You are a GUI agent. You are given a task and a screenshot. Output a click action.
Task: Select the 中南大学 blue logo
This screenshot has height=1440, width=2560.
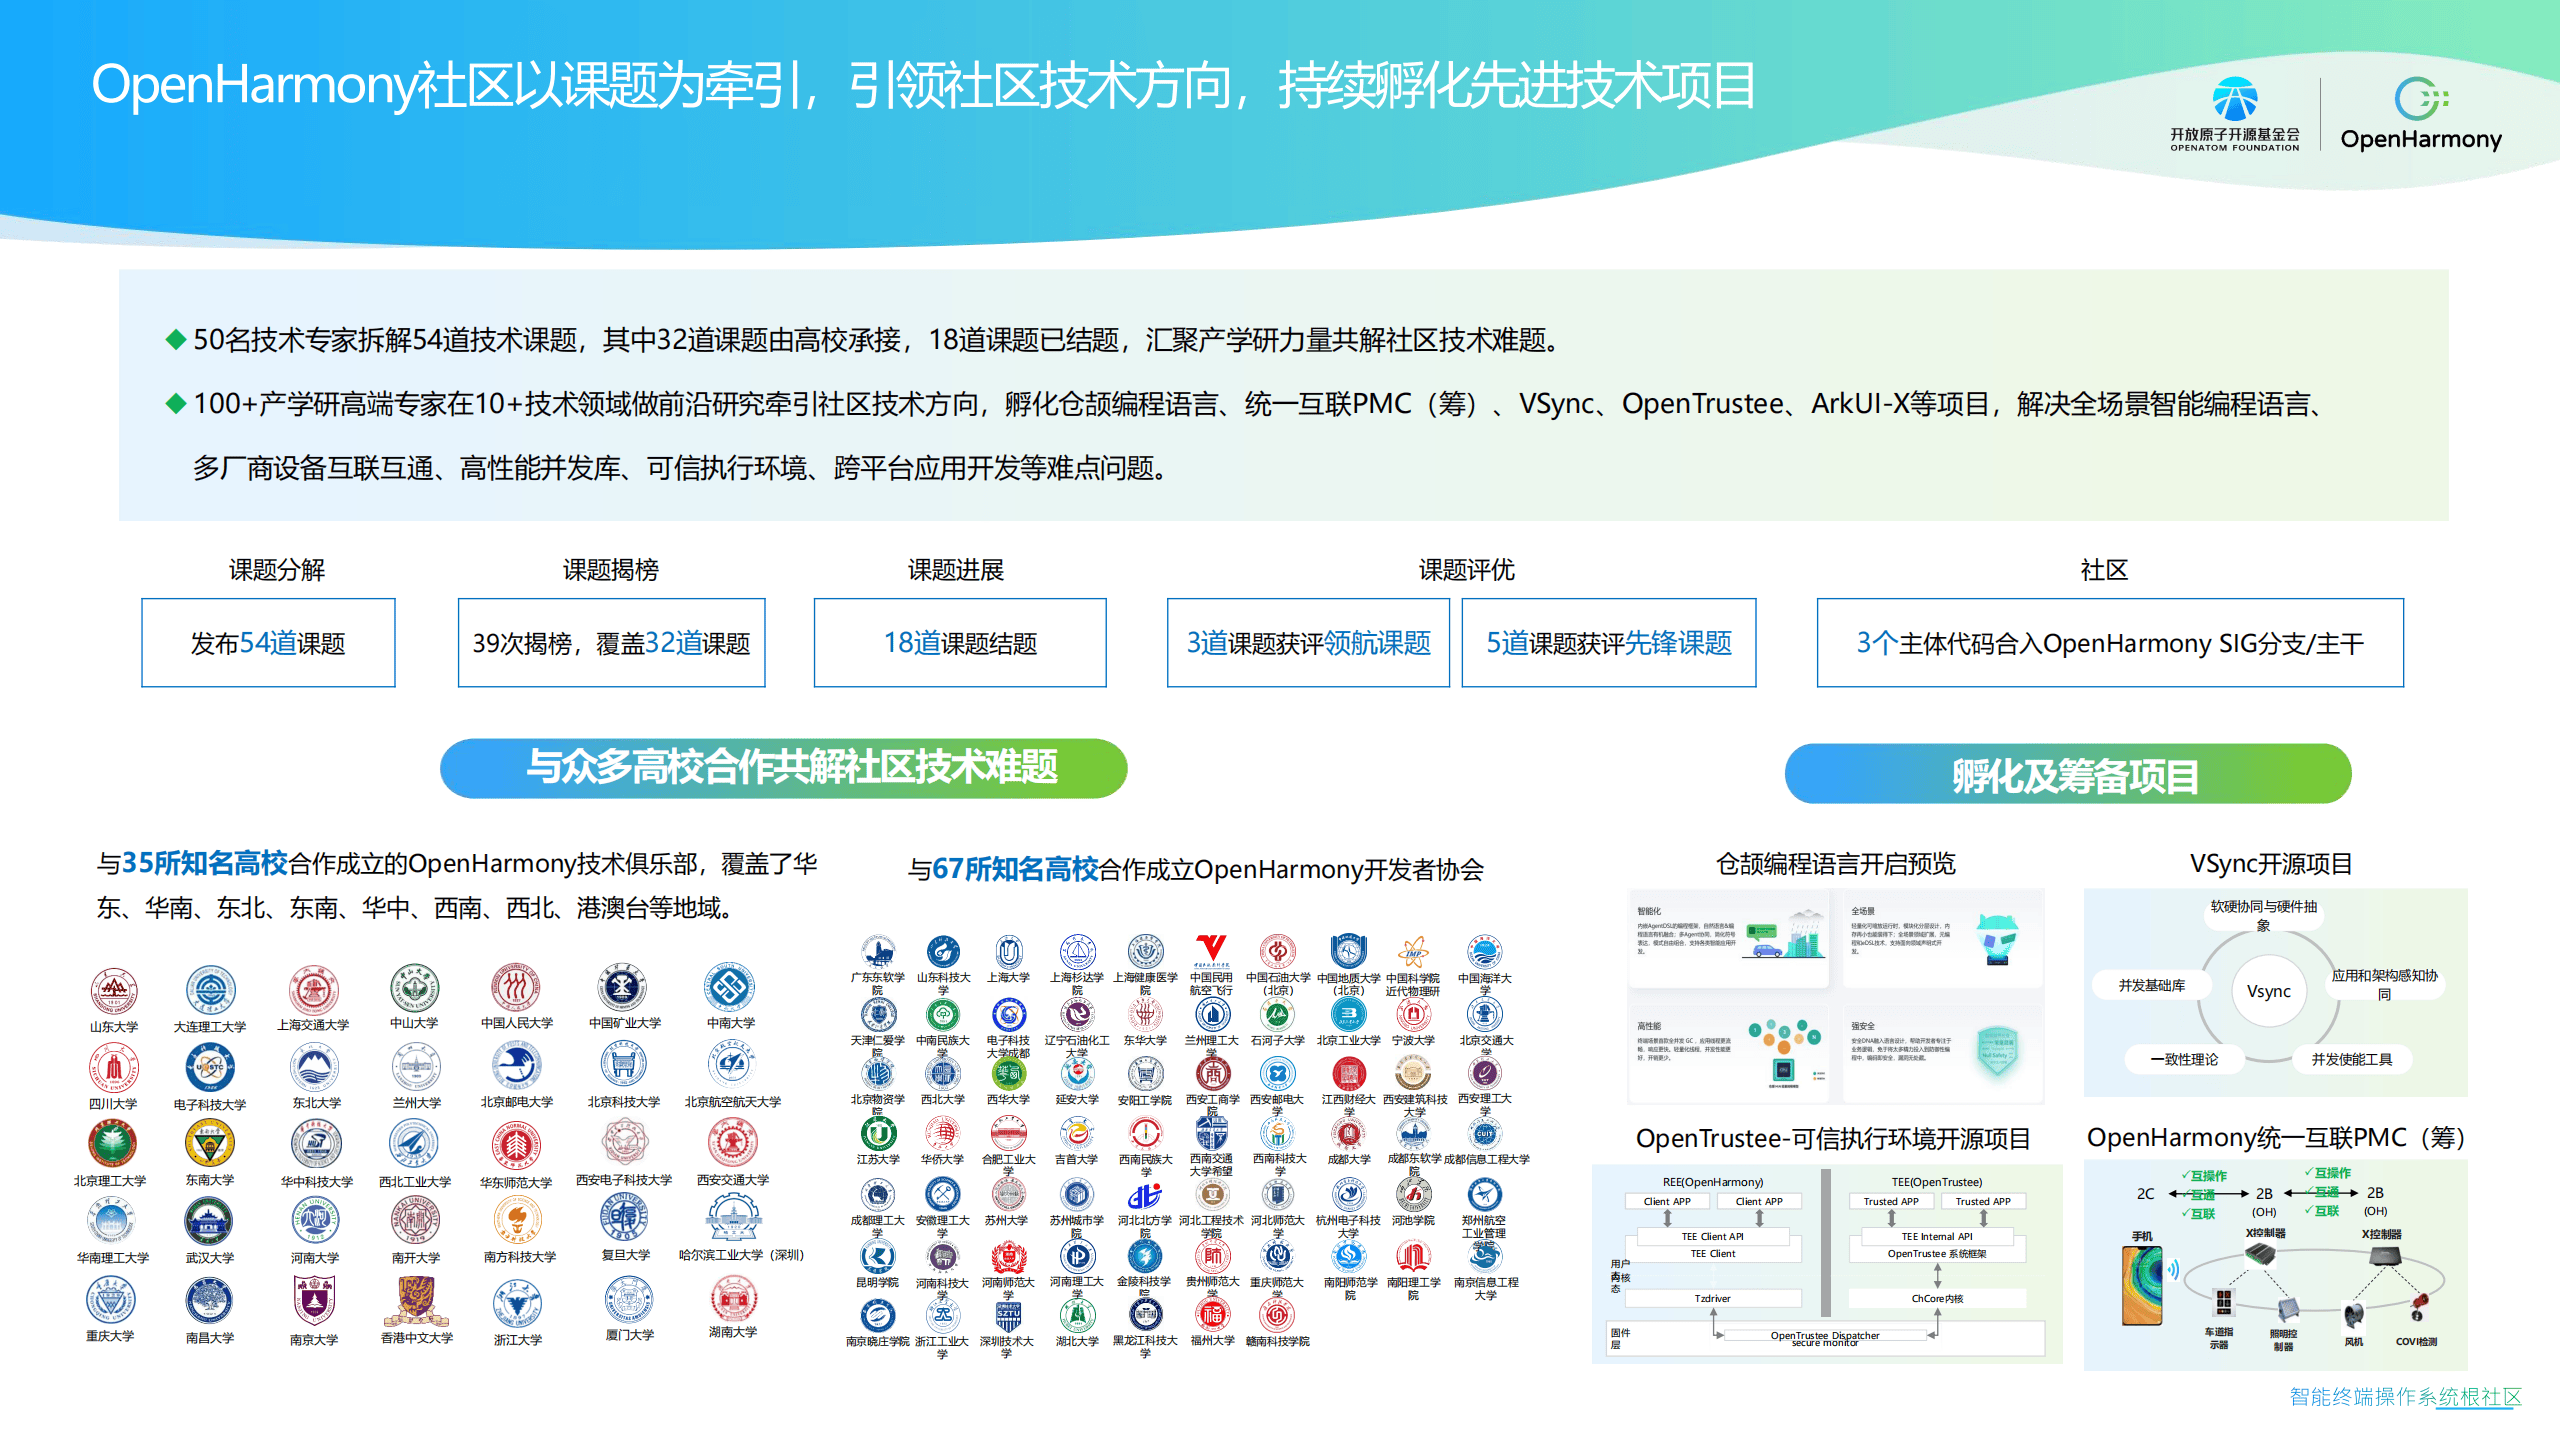[x=730, y=988]
